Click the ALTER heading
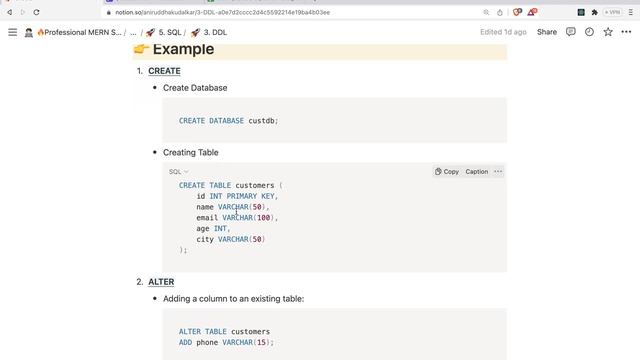Image resolution: width=640 pixels, height=360 pixels. click(161, 282)
